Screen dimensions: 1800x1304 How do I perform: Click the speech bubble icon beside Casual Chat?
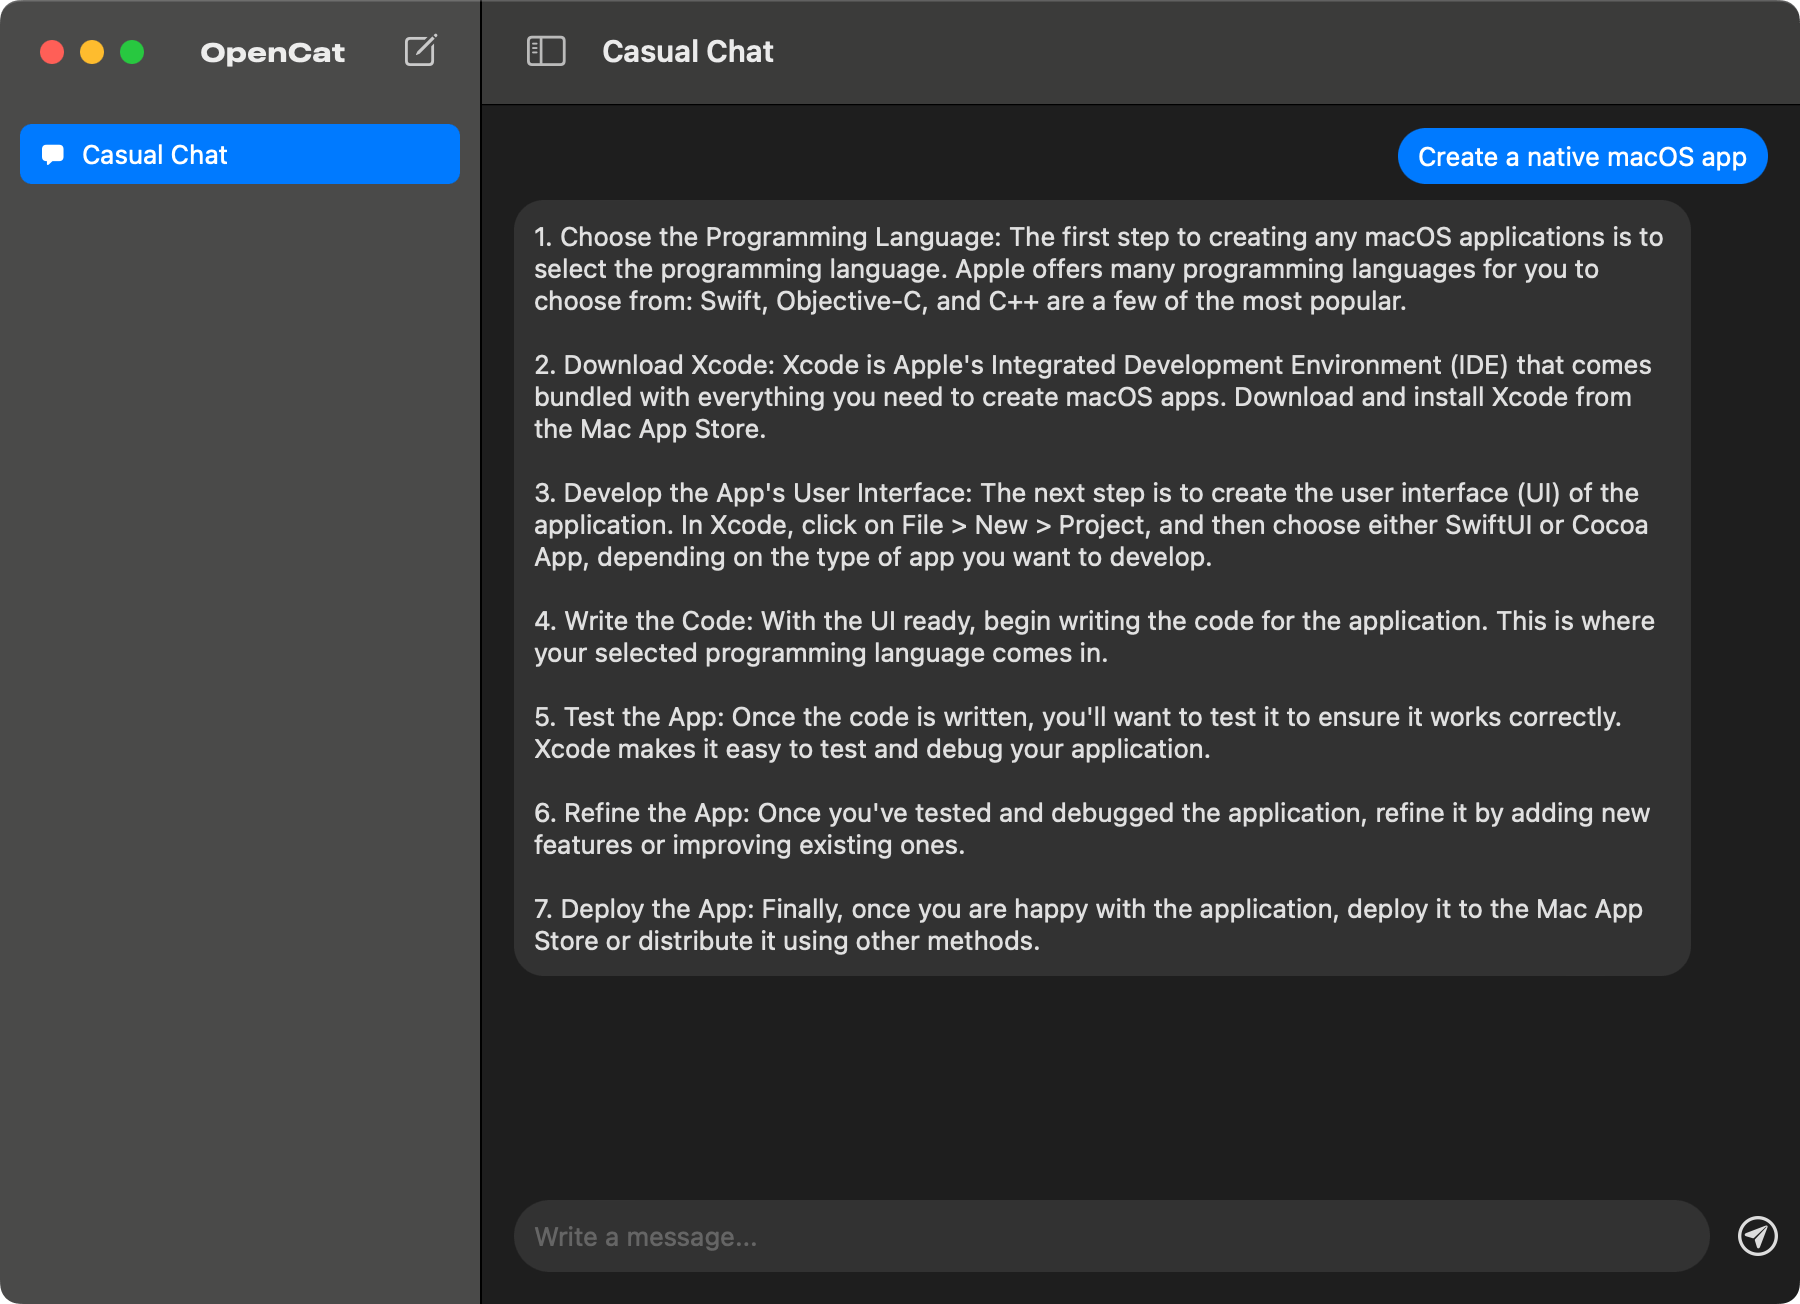53,155
